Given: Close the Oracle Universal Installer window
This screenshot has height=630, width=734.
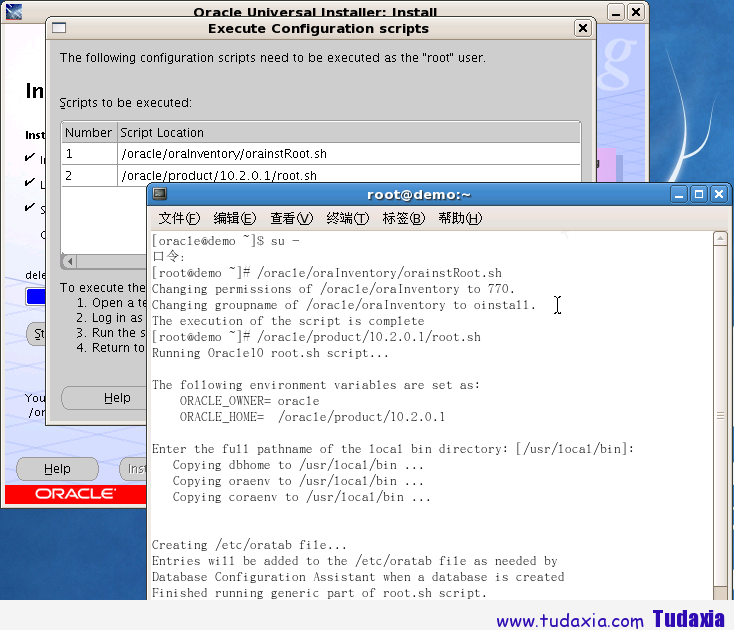Looking at the screenshot, I should pyautogui.click(x=636, y=12).
